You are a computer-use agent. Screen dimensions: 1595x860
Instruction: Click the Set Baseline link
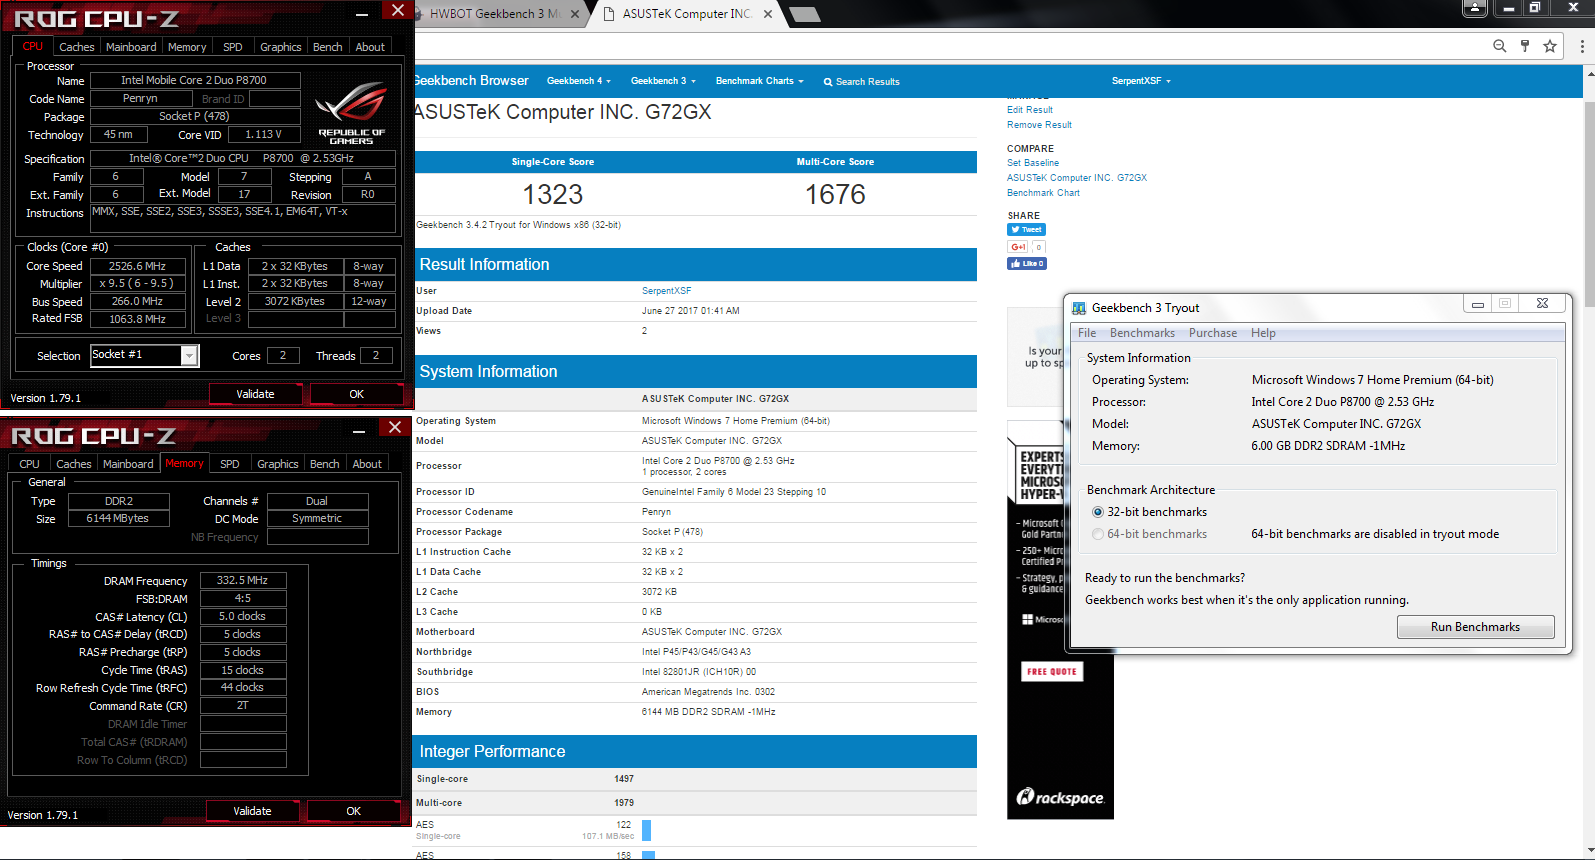coord(1033,163)
